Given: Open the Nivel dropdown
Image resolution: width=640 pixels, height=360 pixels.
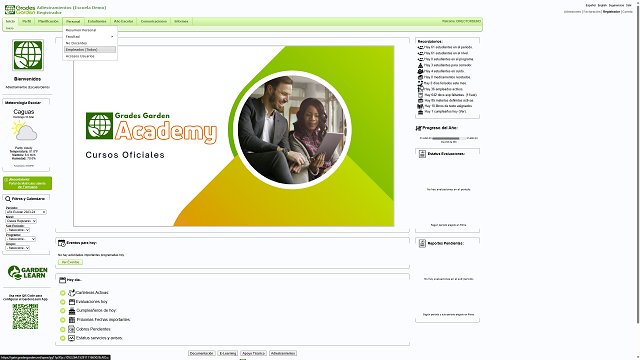Looking at the screenshot, I should point(21,221).
